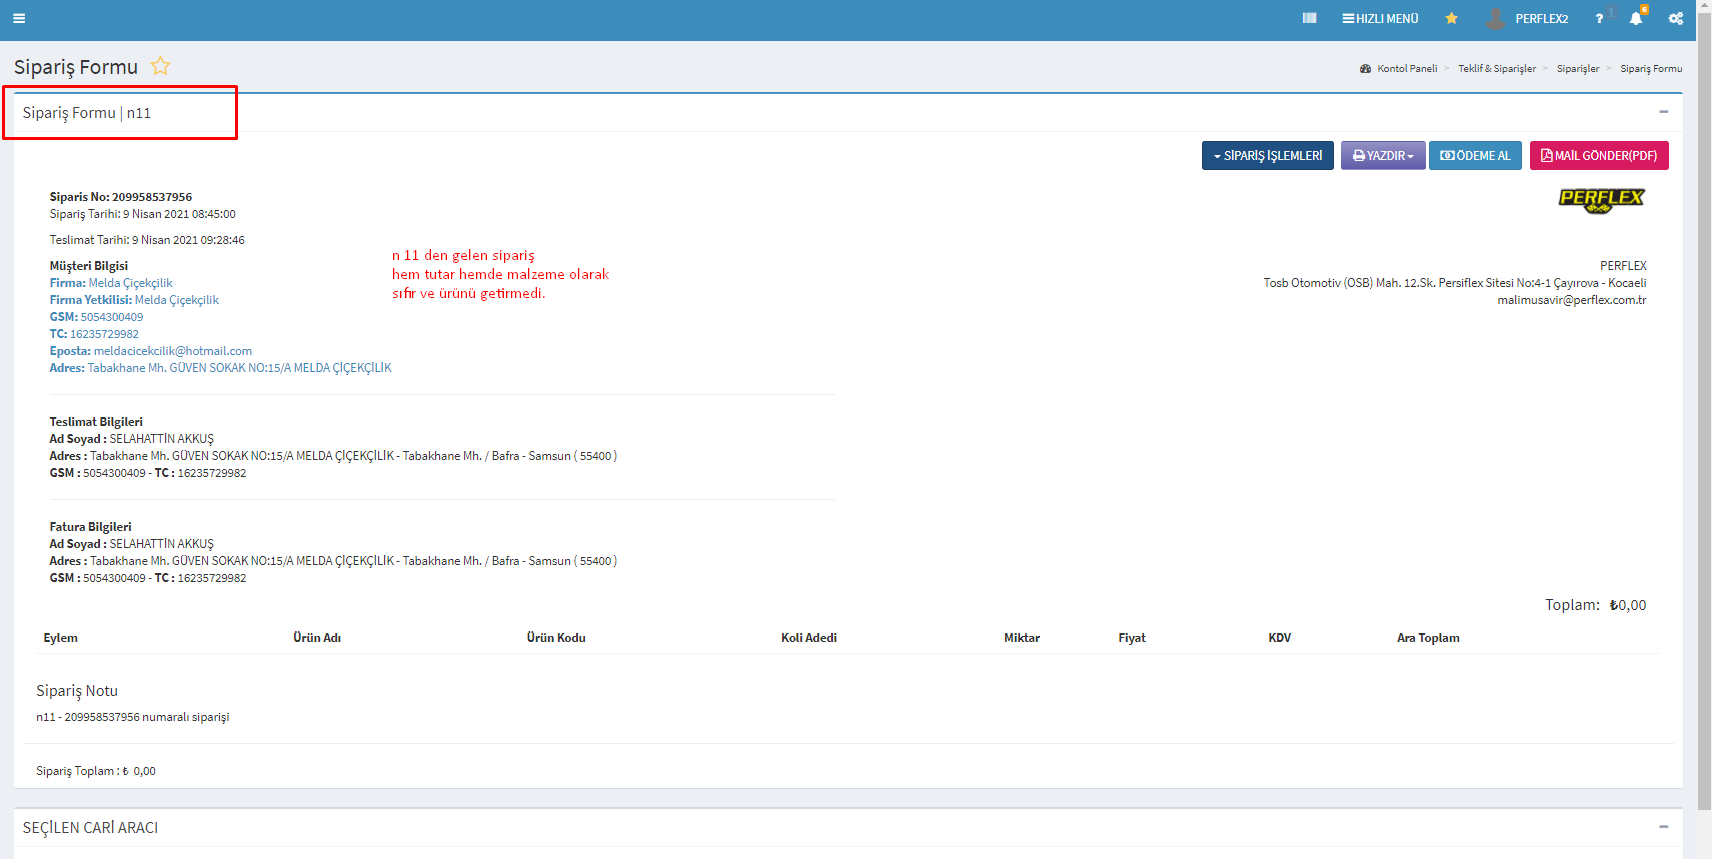Collapse the Sipariş Formu panel

pos(1664,112)
